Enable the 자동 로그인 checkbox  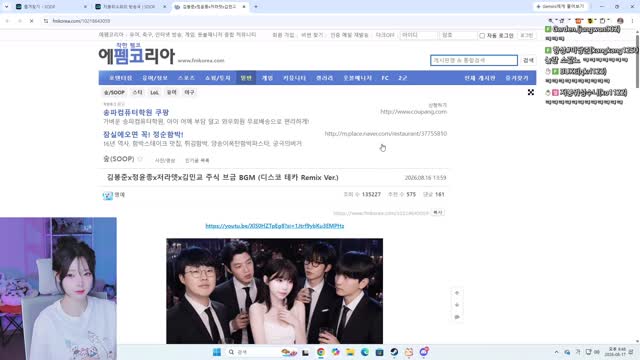[482, 36]
